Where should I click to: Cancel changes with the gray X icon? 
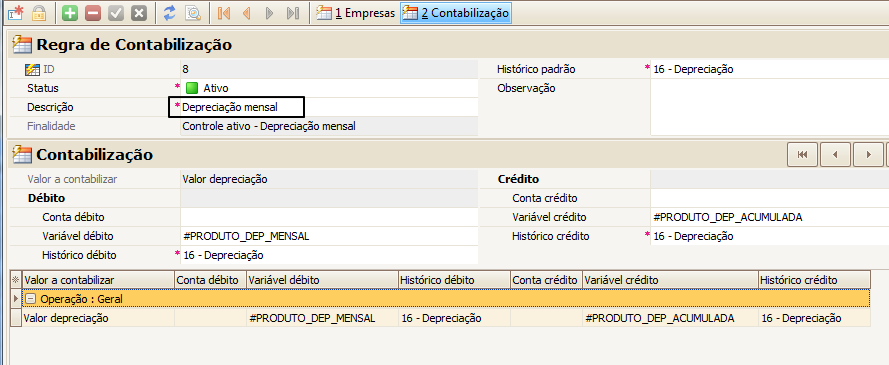tap(138, 12)
